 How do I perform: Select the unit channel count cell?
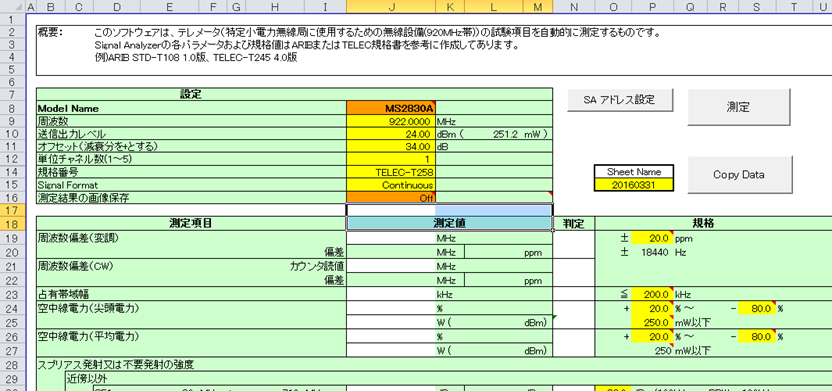click(x=391, y=159)
